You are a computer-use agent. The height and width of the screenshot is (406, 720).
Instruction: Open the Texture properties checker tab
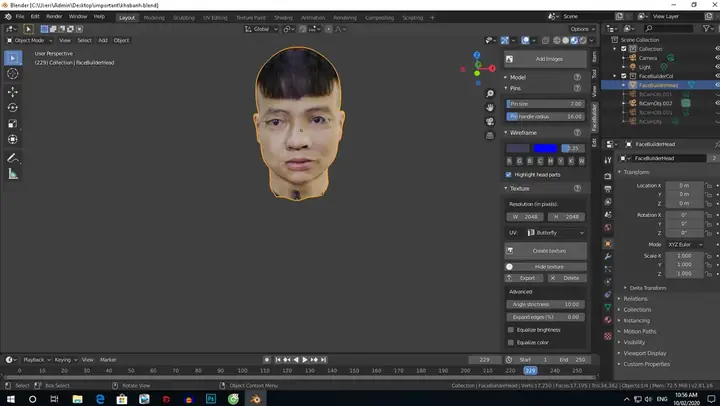608,336
